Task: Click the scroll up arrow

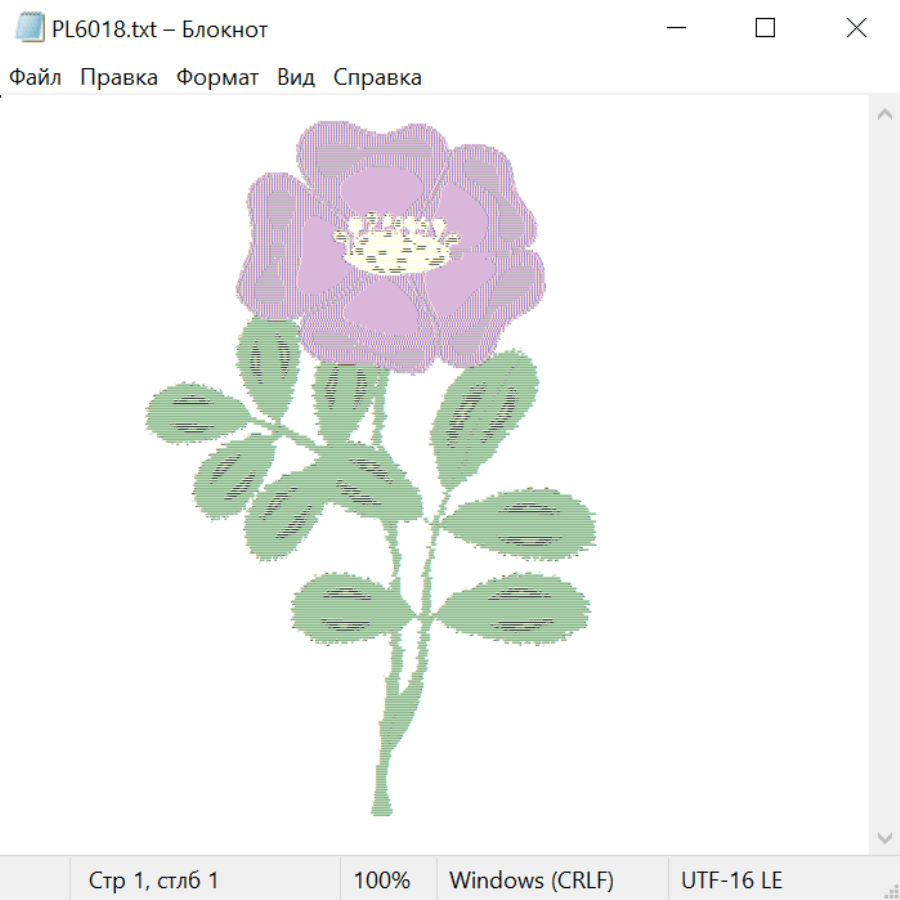Action: coord(884,115)
